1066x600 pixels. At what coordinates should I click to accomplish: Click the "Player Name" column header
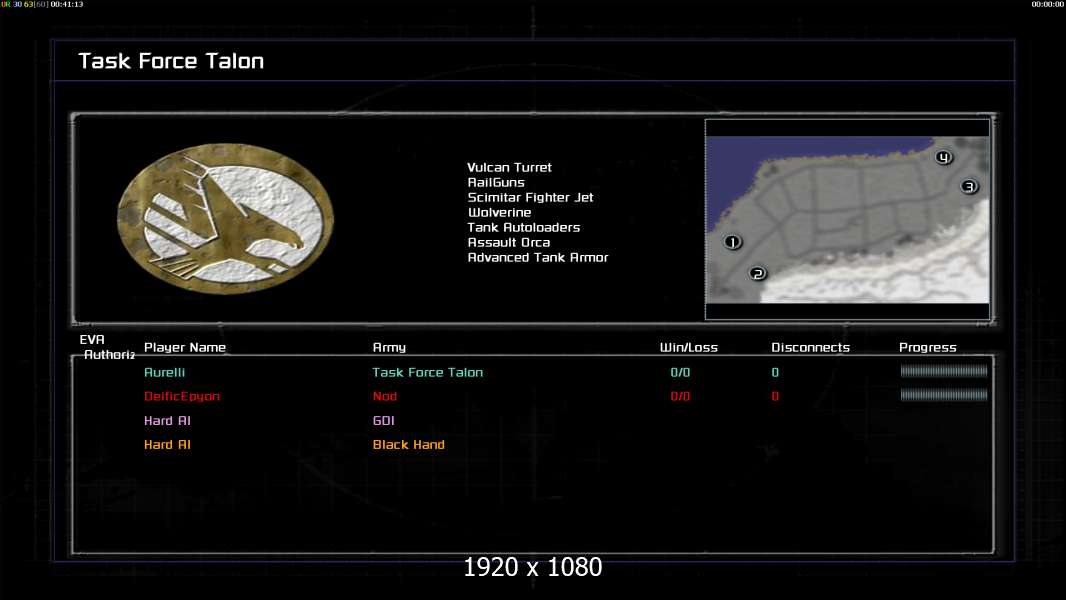pyautogui.click(x=185, y=347)
